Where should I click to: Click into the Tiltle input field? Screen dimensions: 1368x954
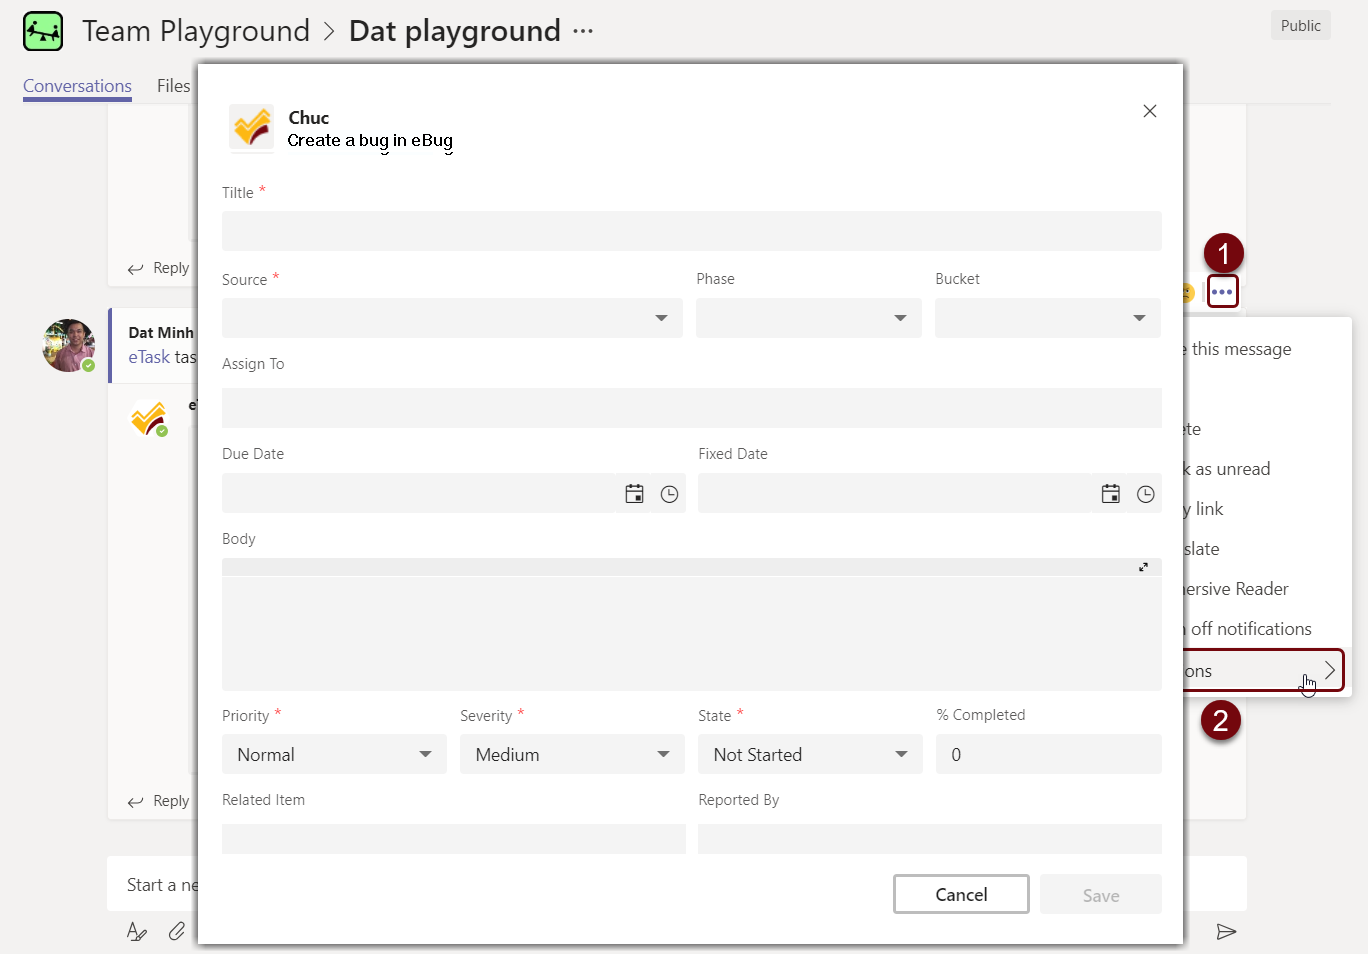(691, 231)
